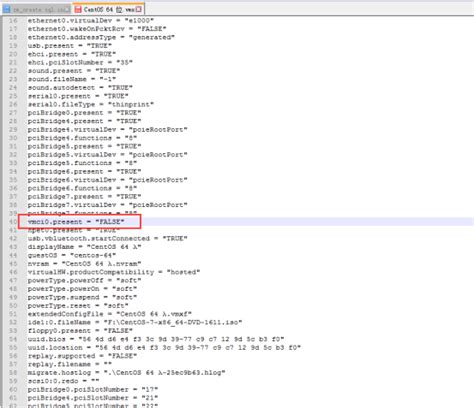Click the usb.vbluetooth.startConnected line
This screenshot has height=408, width=474.
(x=108, y=239)
